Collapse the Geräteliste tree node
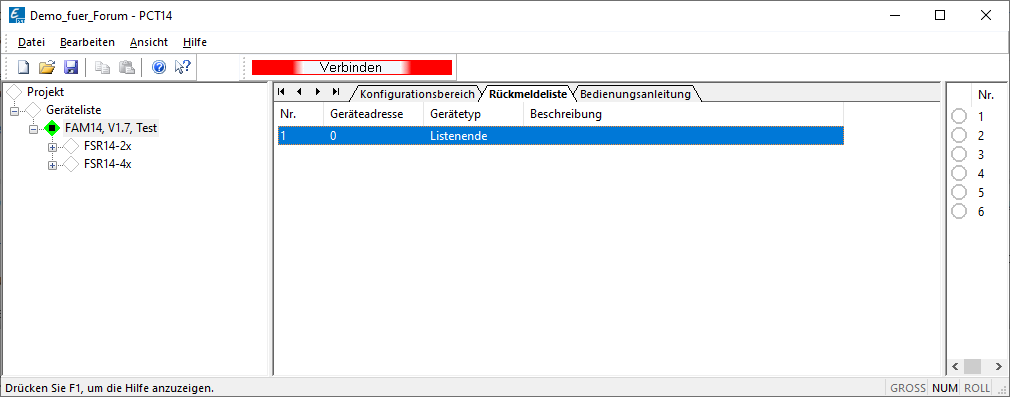Image resolution: width=1010 pixels, height=397 pixels. pos(15,111)
